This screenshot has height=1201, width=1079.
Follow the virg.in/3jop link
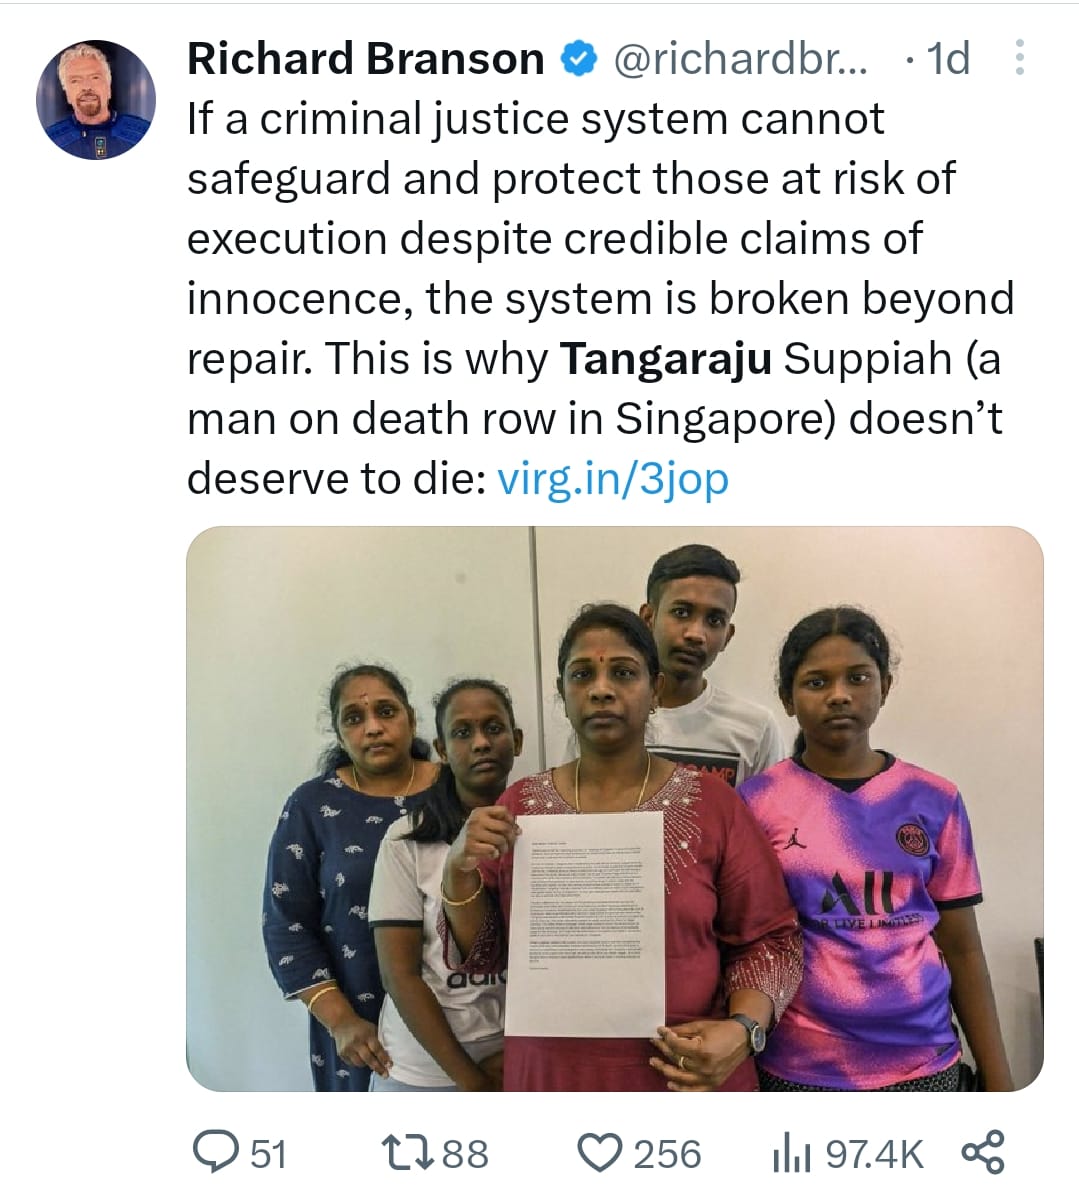(x=613, y=479)
